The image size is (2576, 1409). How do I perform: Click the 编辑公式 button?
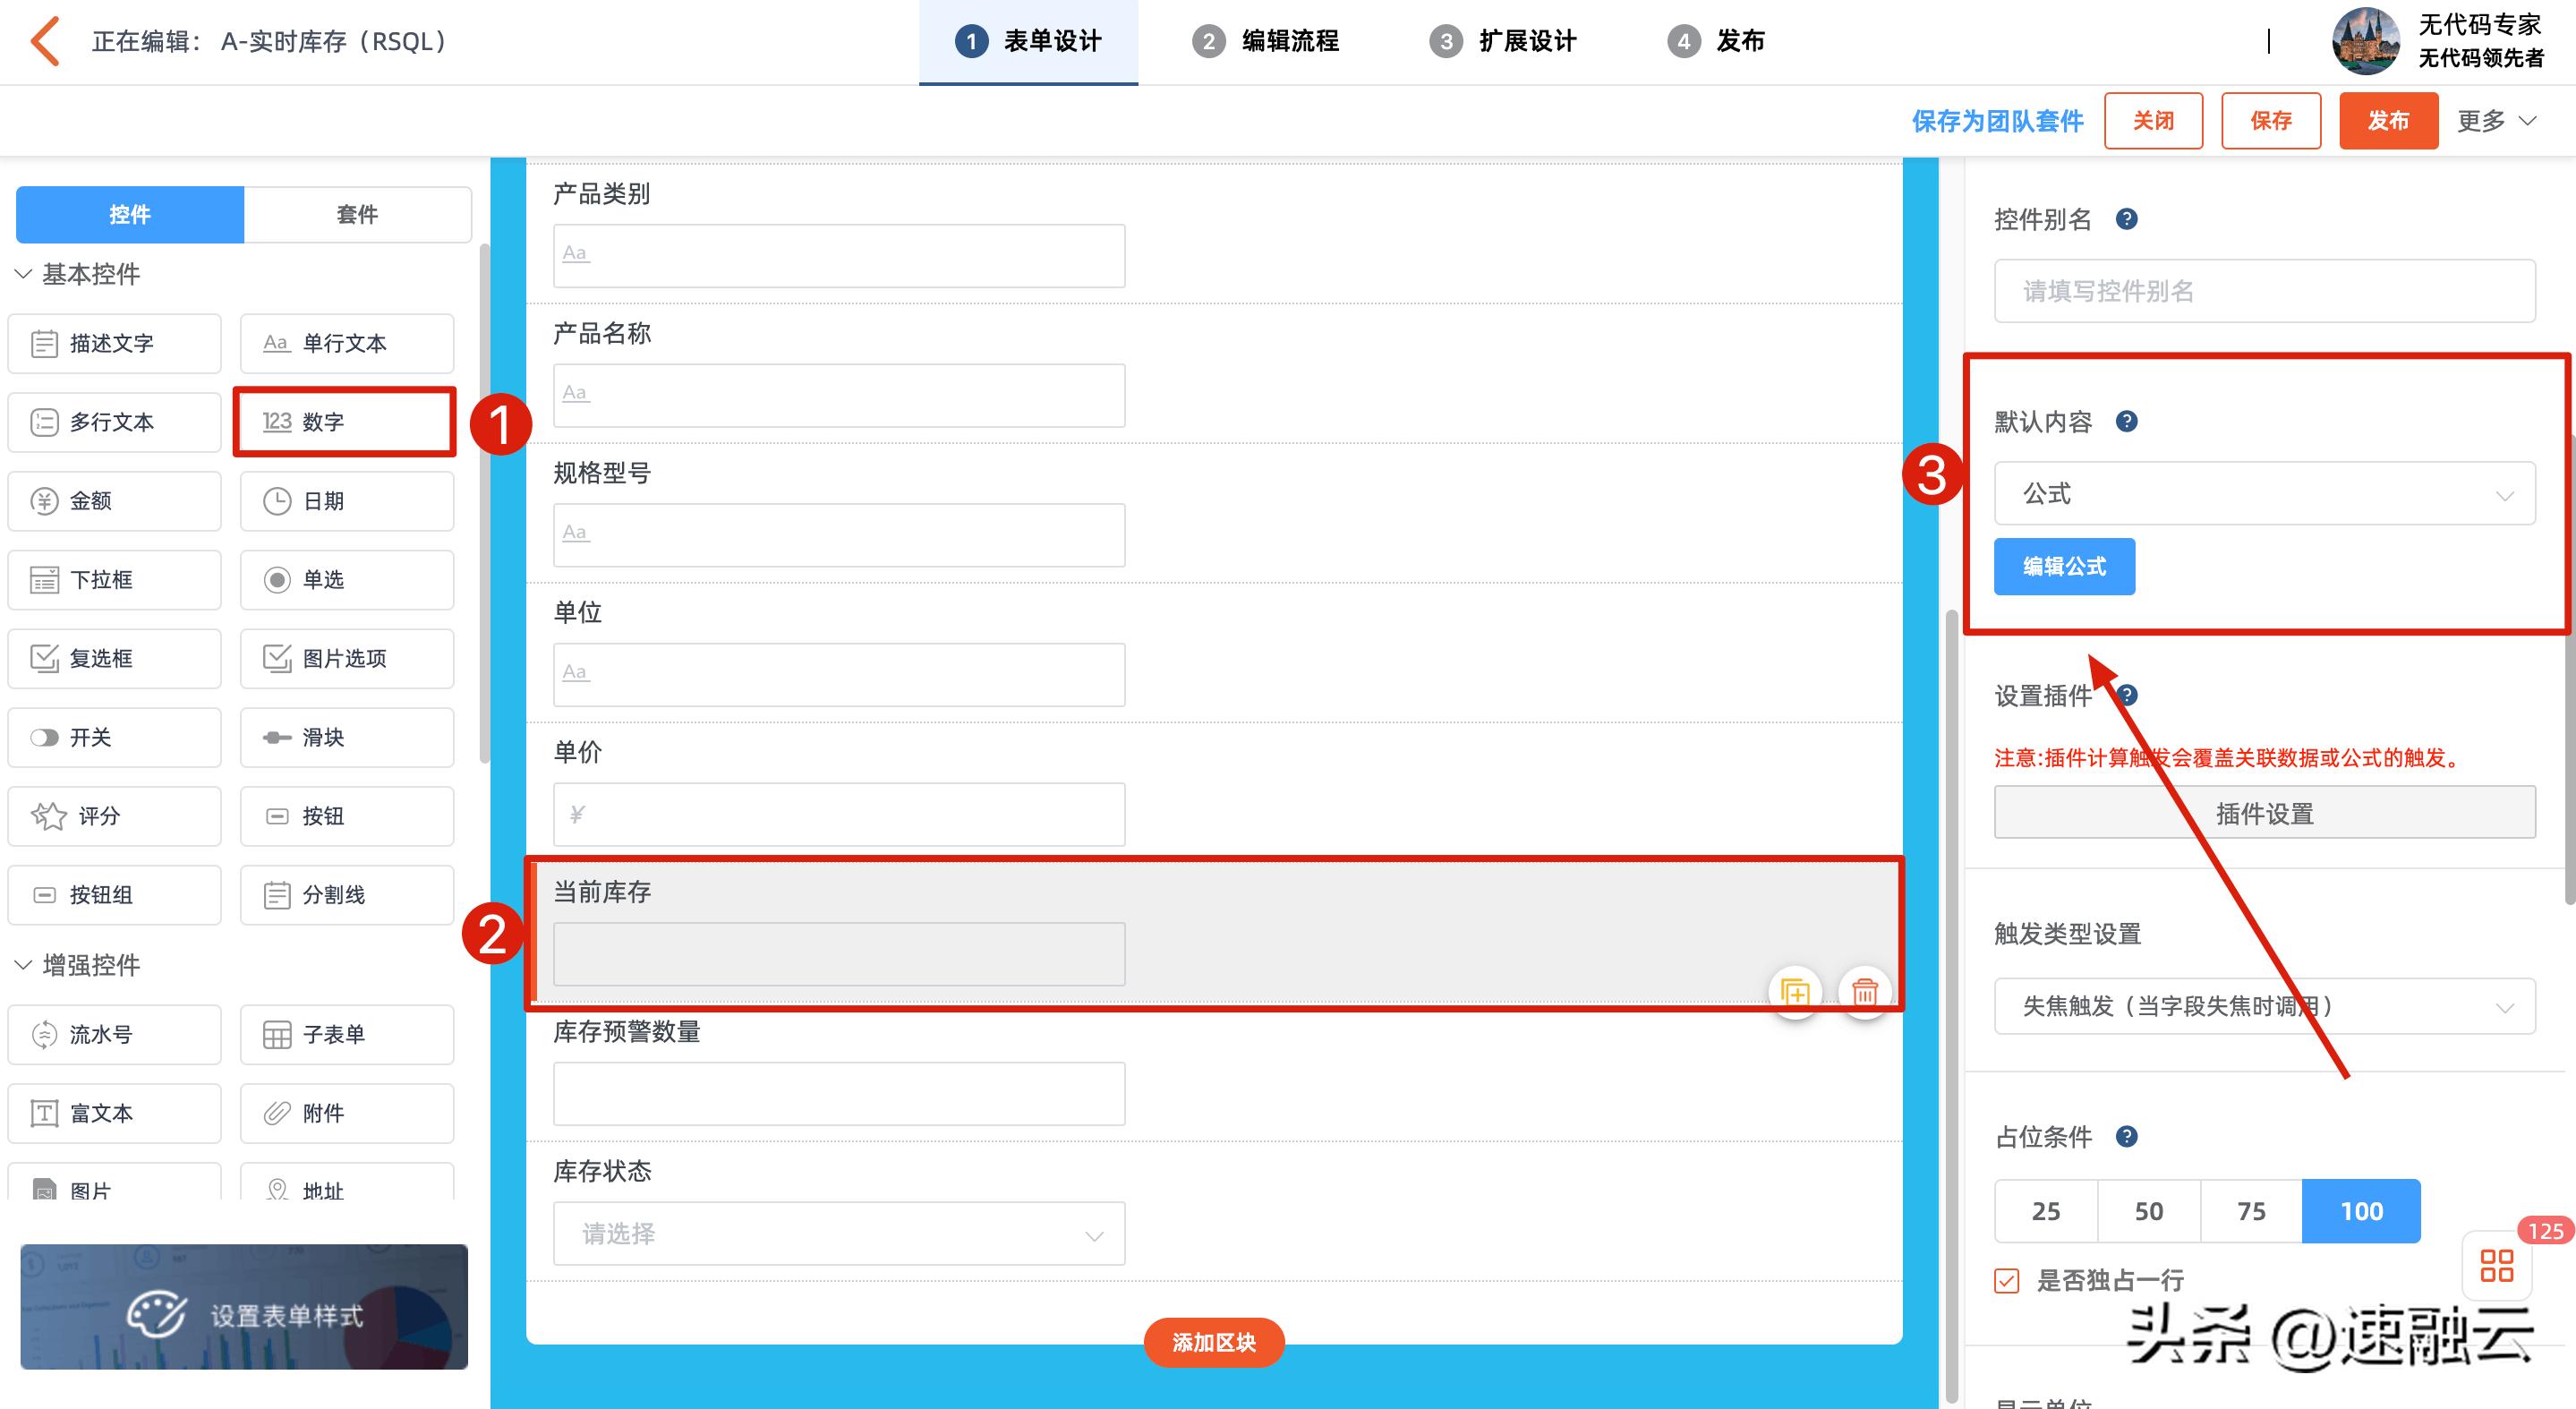[2063, 566]
